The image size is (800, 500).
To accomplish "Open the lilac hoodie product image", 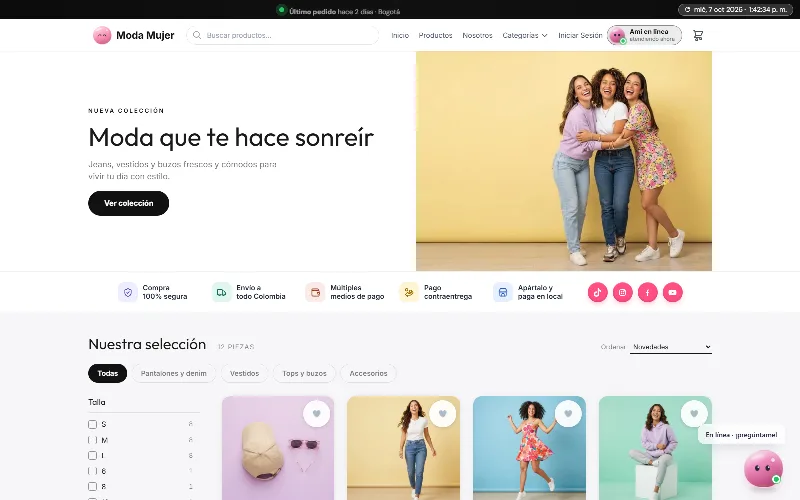I will tap(655, 448).
